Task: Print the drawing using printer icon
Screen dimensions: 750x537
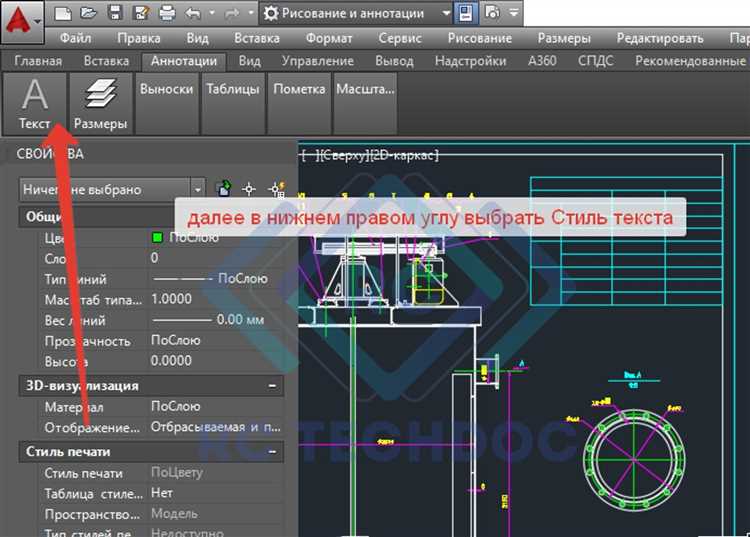Action: click(167, 13)
